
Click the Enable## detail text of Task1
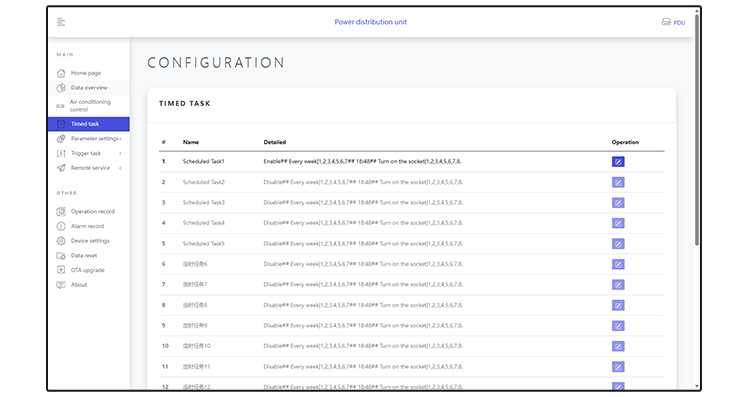[362, 162]
